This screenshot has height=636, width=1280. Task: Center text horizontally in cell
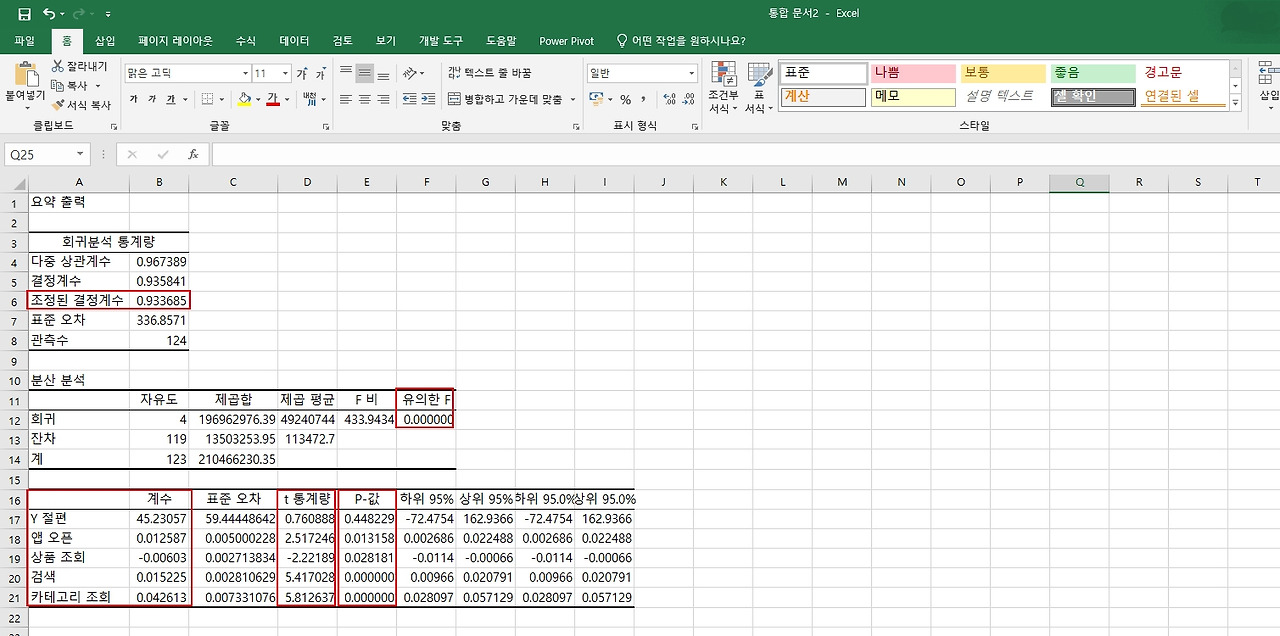365,99
